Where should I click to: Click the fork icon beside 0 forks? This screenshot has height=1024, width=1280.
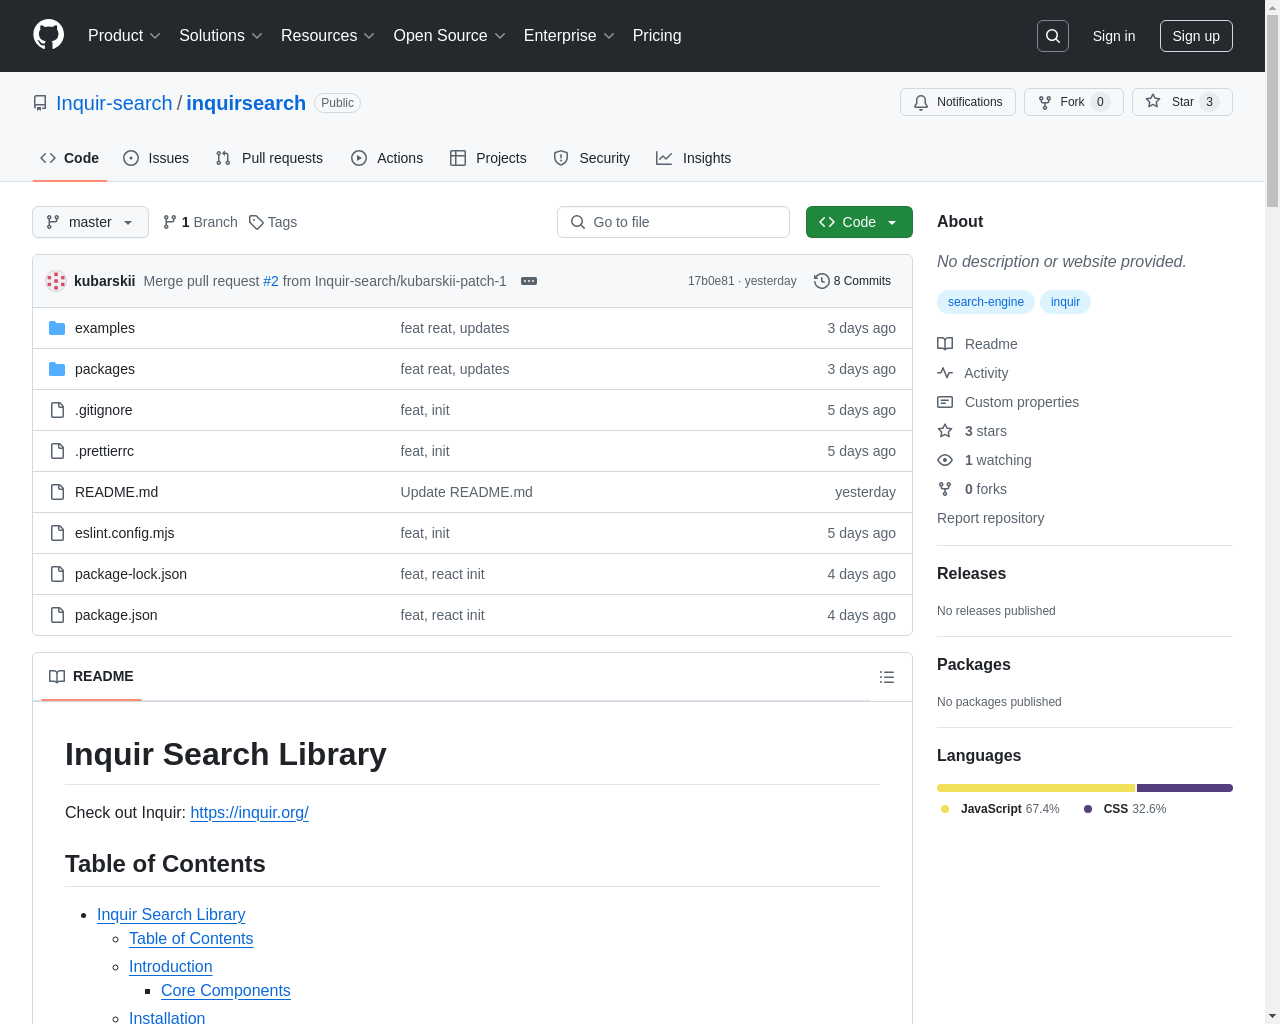click(945, 489)
